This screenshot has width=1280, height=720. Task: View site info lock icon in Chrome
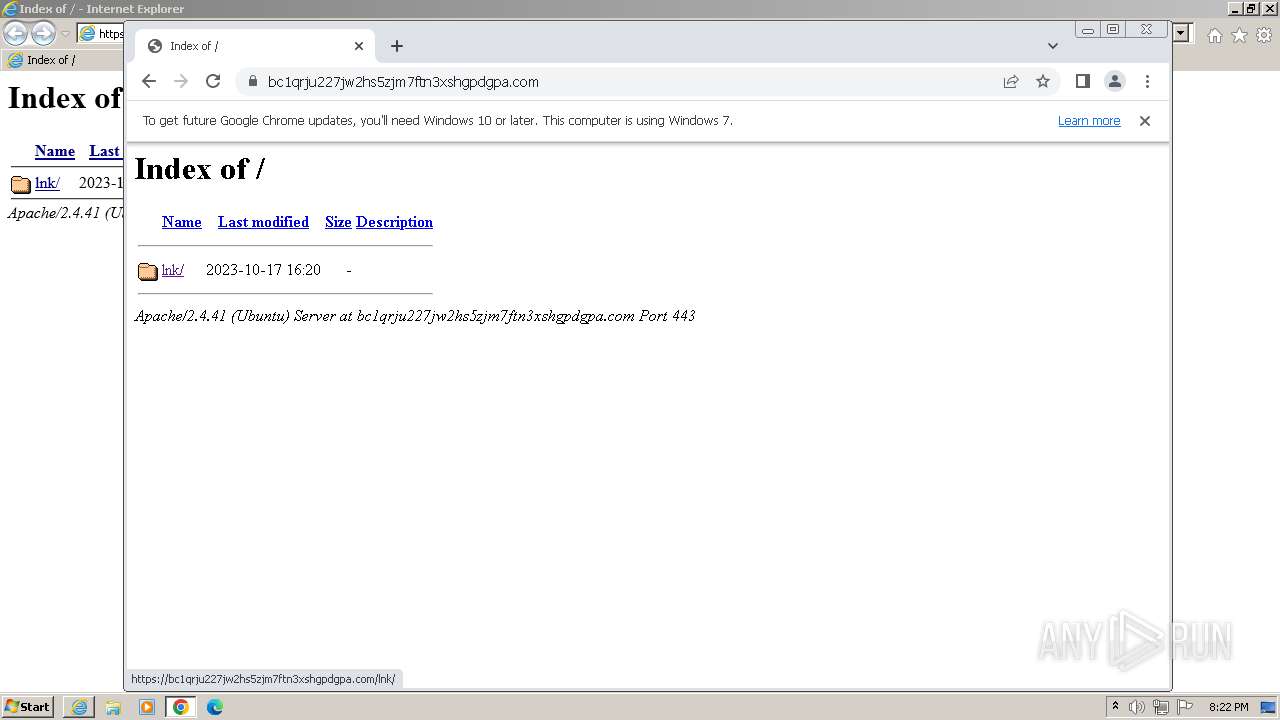click(x=252, y=82)
